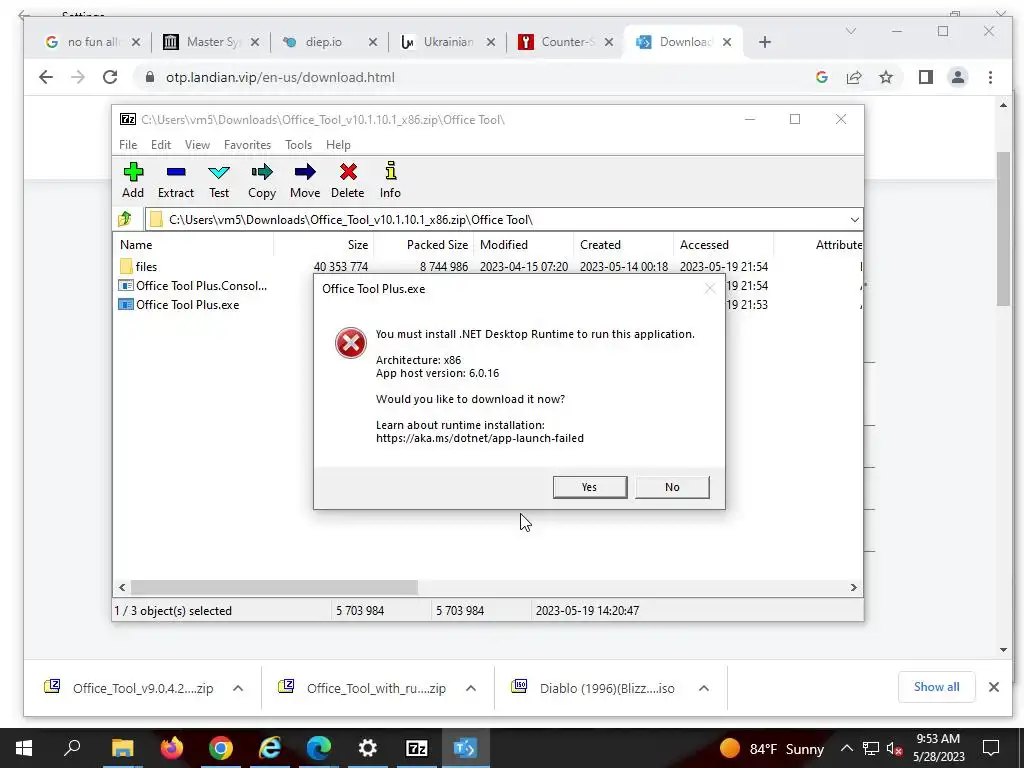
Task: Open File Explorer from taskbar
Action: 122,748
